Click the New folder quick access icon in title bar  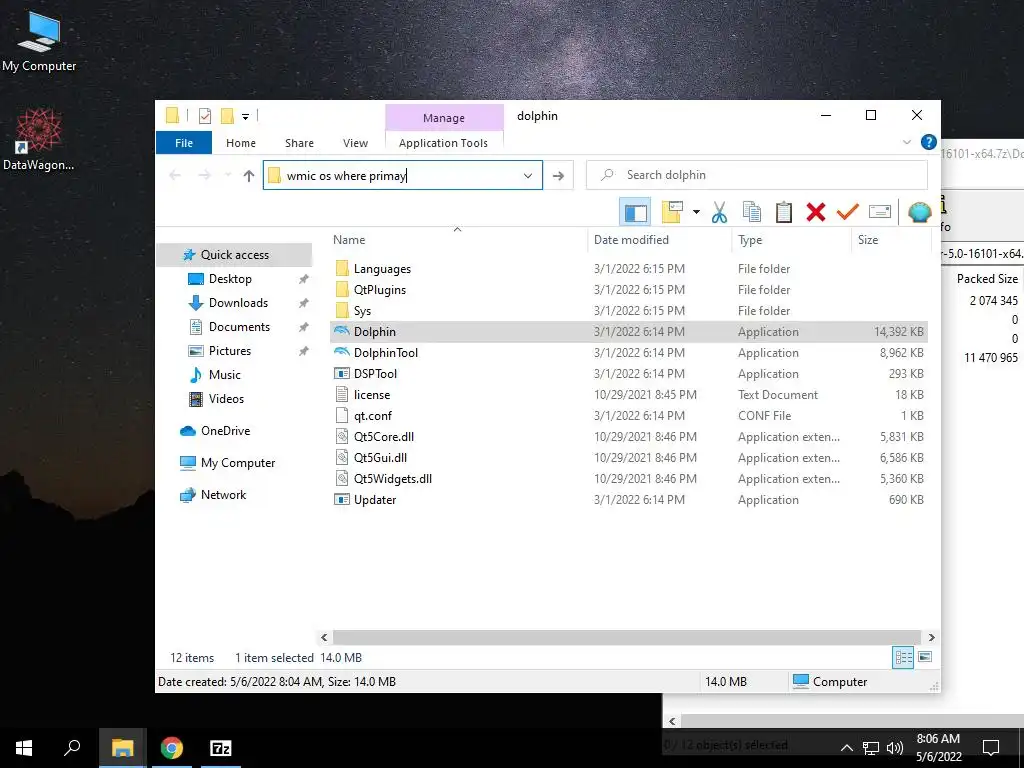pyautogui.click(x=227, y=116)
